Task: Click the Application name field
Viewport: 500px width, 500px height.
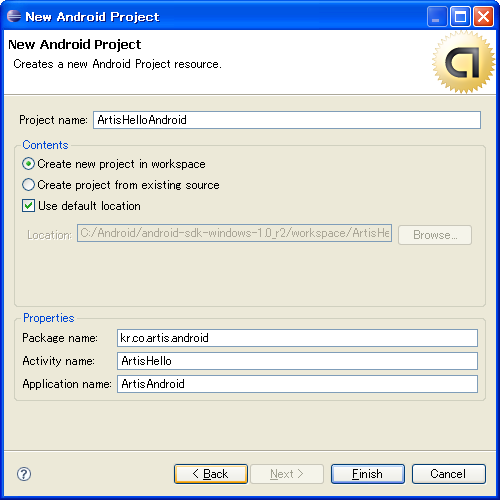Action: coord(297,384)
